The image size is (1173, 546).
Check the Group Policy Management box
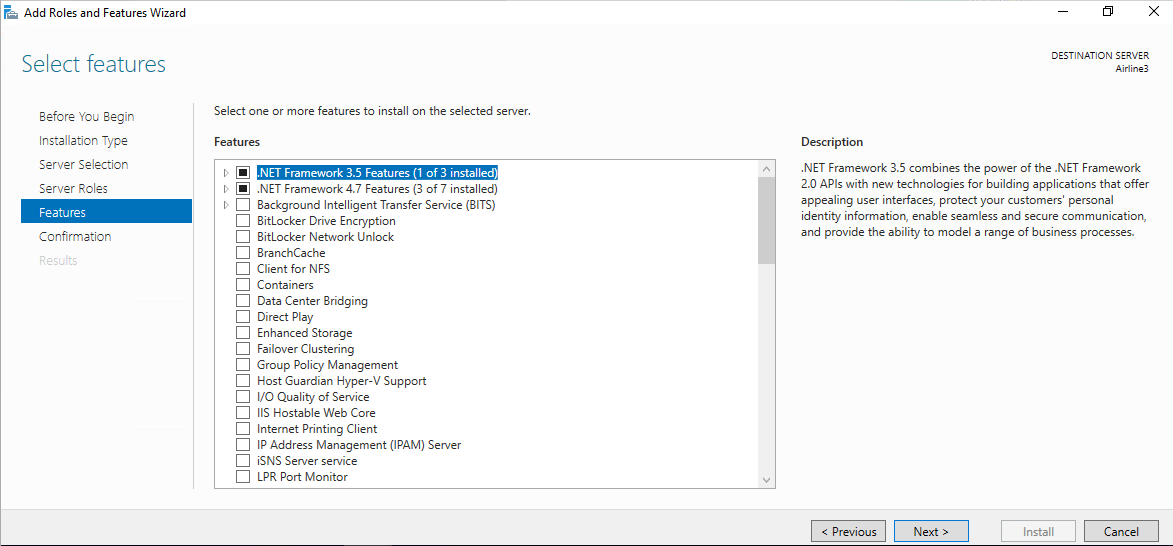[242, 365]
